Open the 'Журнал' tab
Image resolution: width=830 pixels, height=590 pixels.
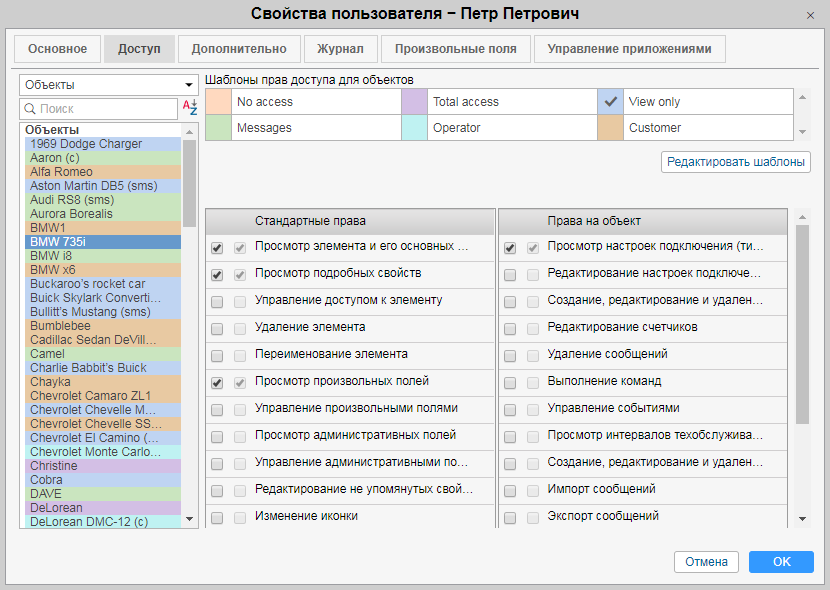pos(340,49)
